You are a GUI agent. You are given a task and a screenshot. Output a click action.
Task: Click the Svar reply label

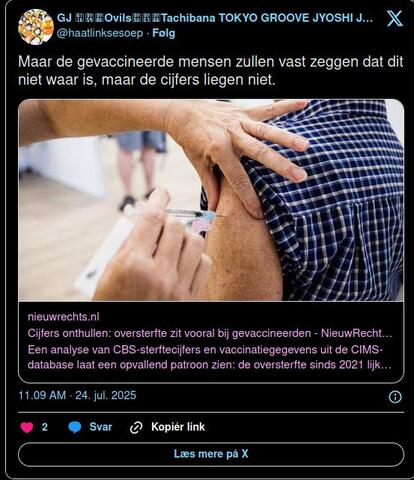(101, 427)
